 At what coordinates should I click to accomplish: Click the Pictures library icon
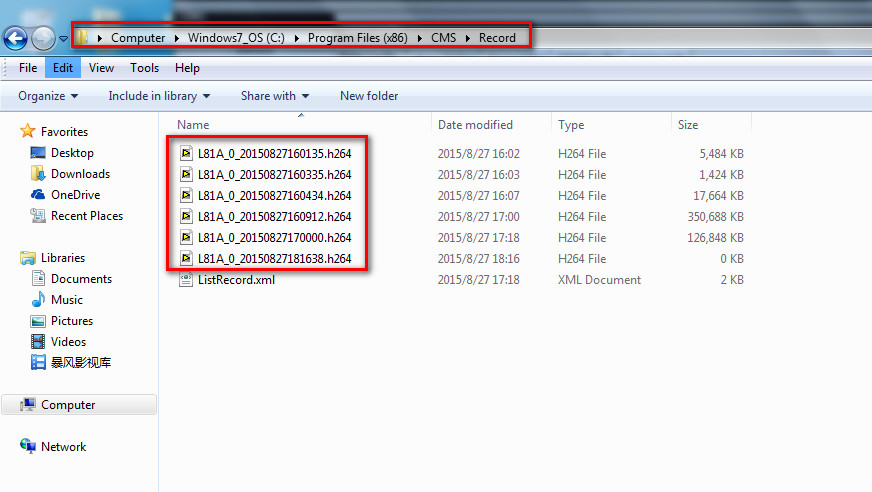point(38,321)
